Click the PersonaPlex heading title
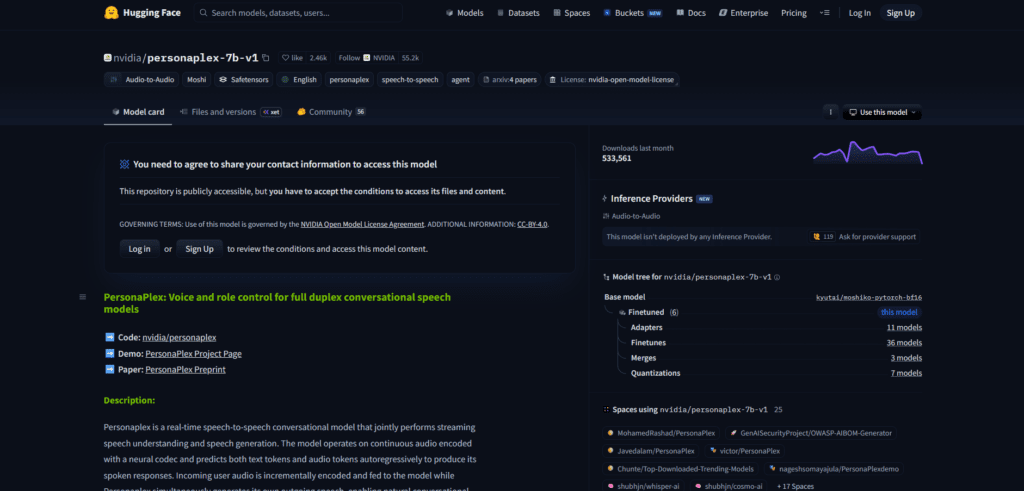The height and width of the screenshot is (491, 1024). [277, 303]
